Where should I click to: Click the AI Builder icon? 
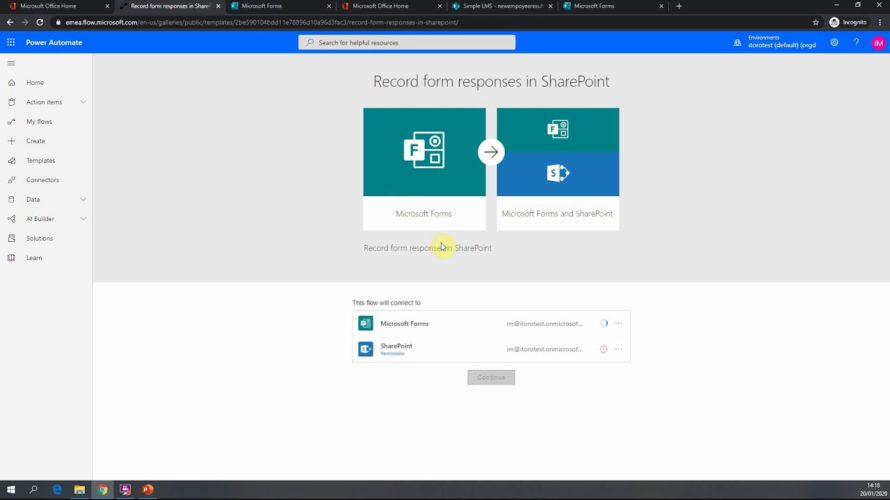click(x=11, y=219)
